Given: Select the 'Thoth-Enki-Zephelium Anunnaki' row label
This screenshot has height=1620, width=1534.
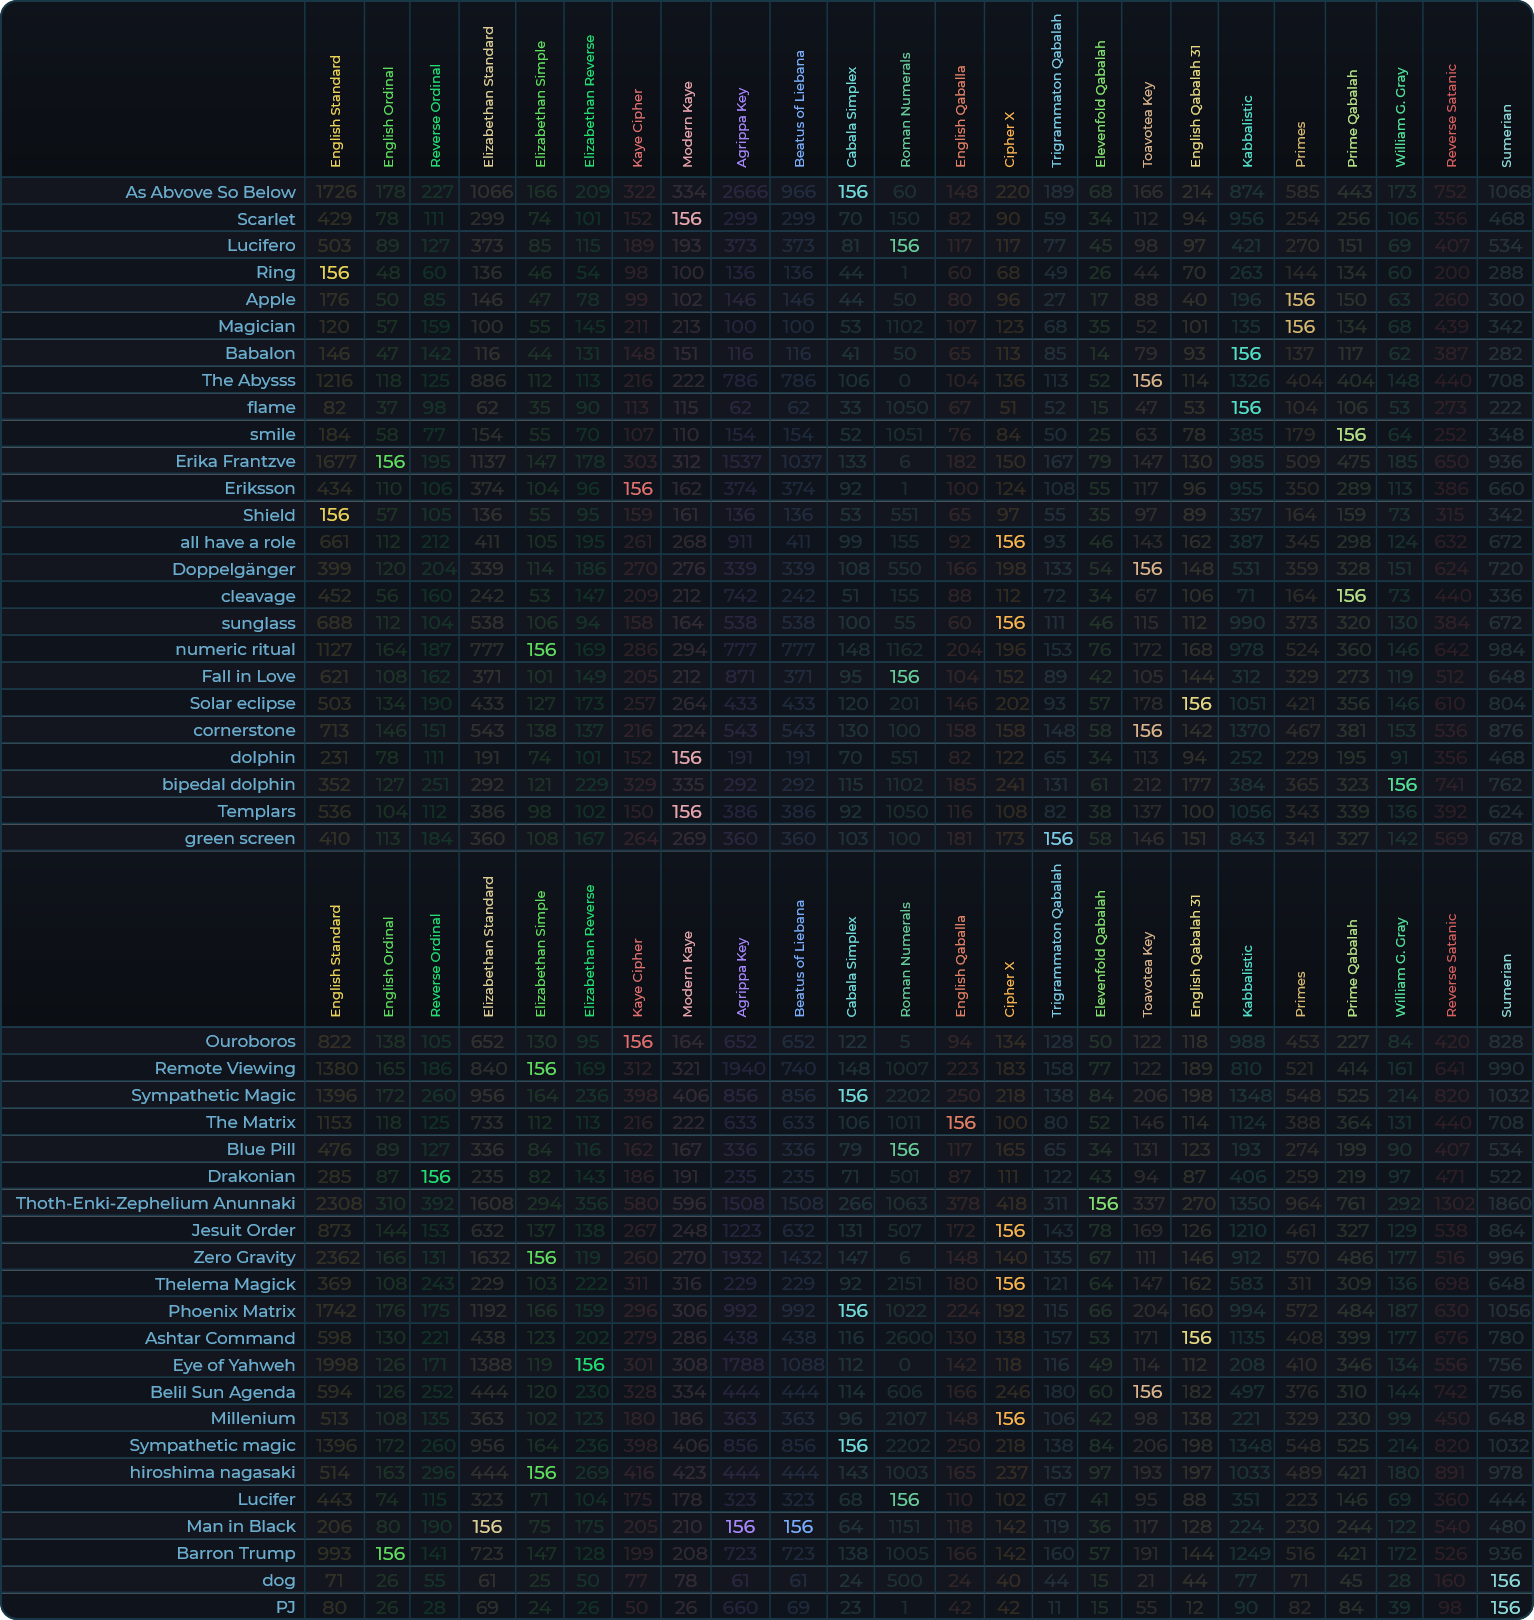Looking at the screenshot, I should coord(155,1203).
